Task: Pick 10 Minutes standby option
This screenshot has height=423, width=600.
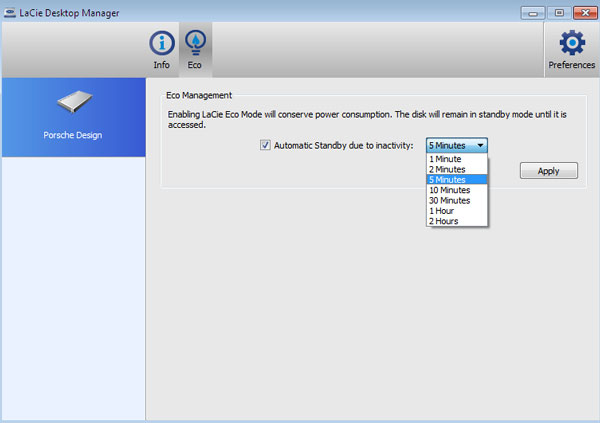Action: pos(449,190)
